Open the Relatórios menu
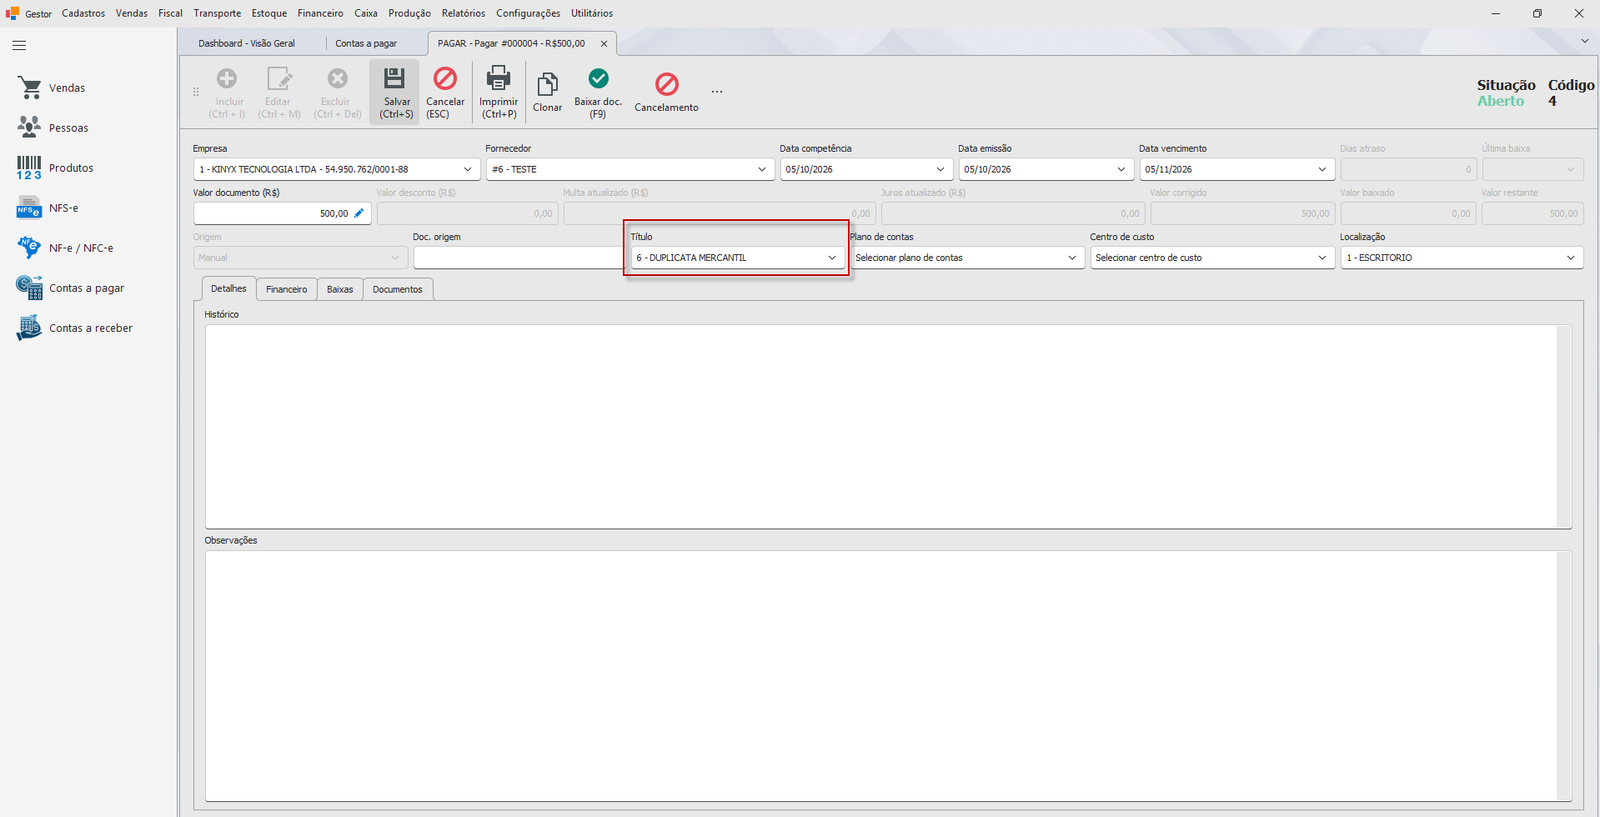 point(463,13)
